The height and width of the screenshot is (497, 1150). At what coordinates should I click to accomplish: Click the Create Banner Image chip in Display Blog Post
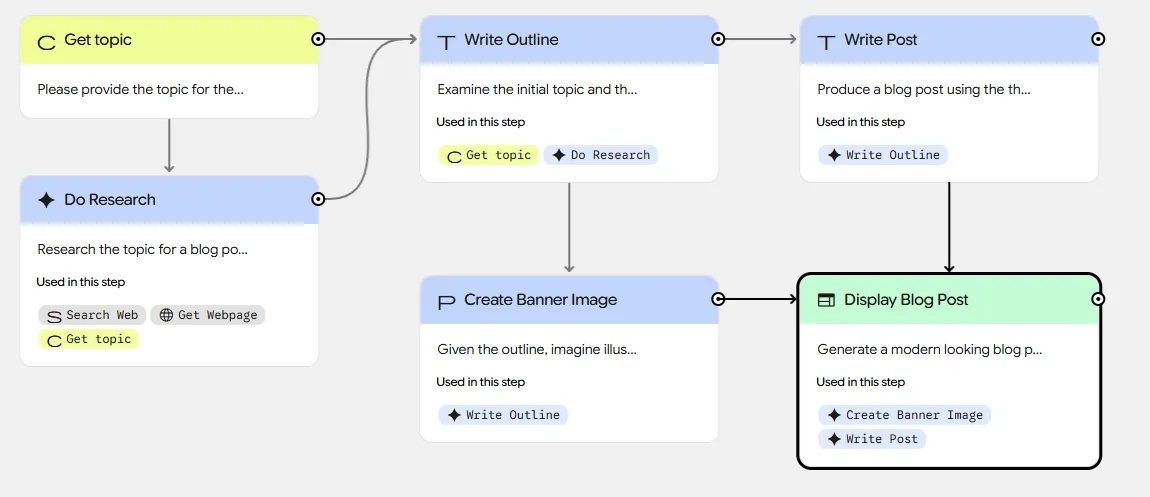[x=905, y=415]
